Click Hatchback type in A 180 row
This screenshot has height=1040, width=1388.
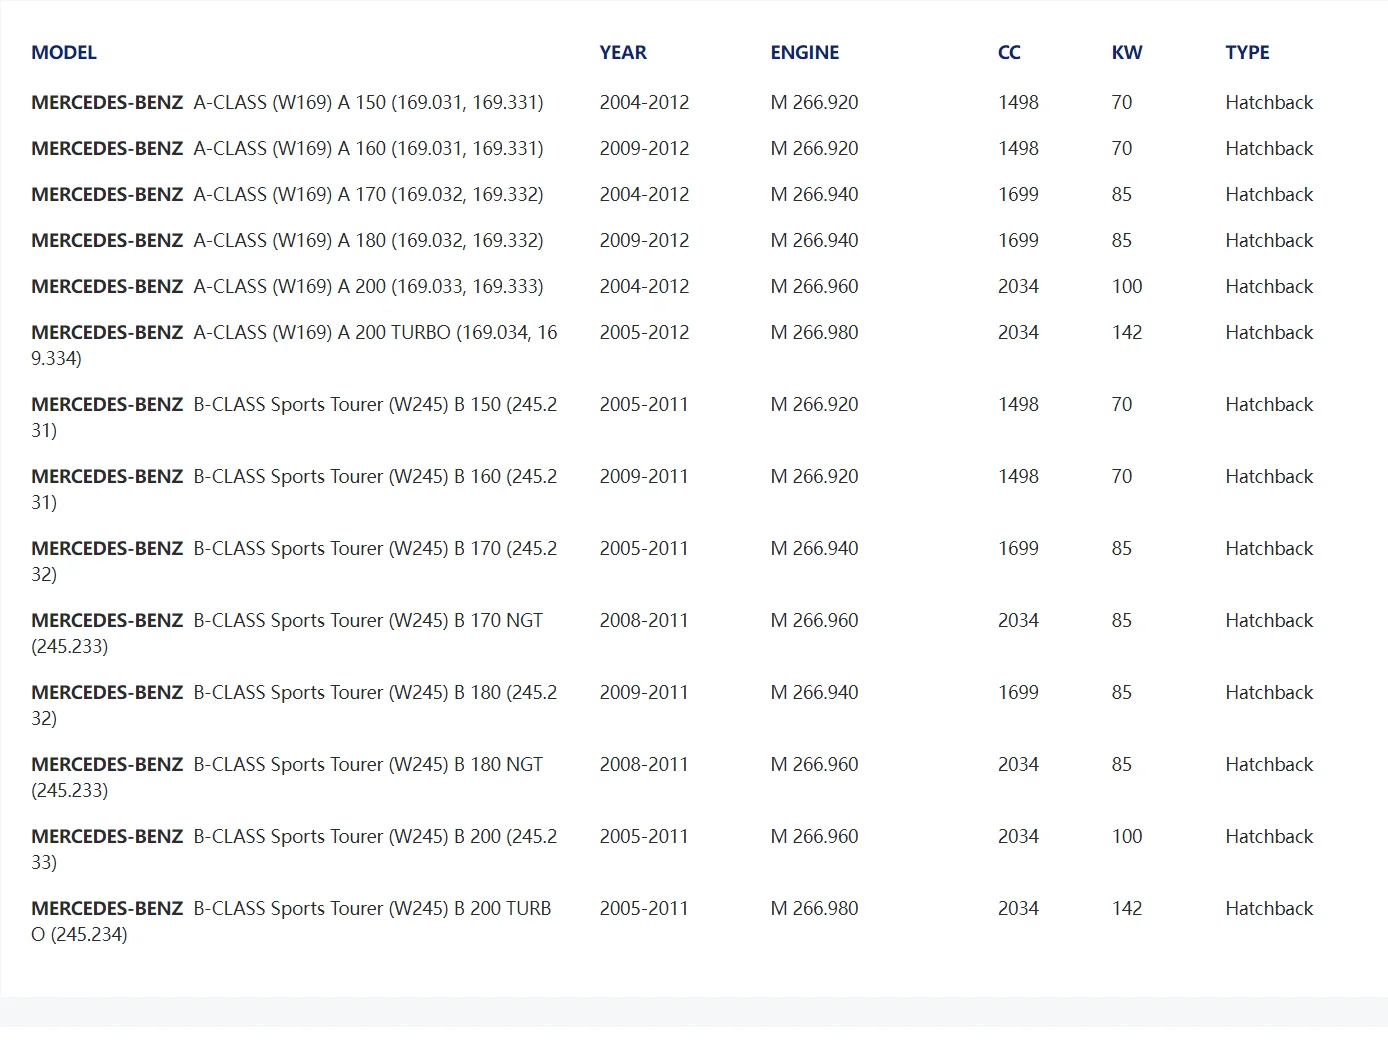(1269, 240)
